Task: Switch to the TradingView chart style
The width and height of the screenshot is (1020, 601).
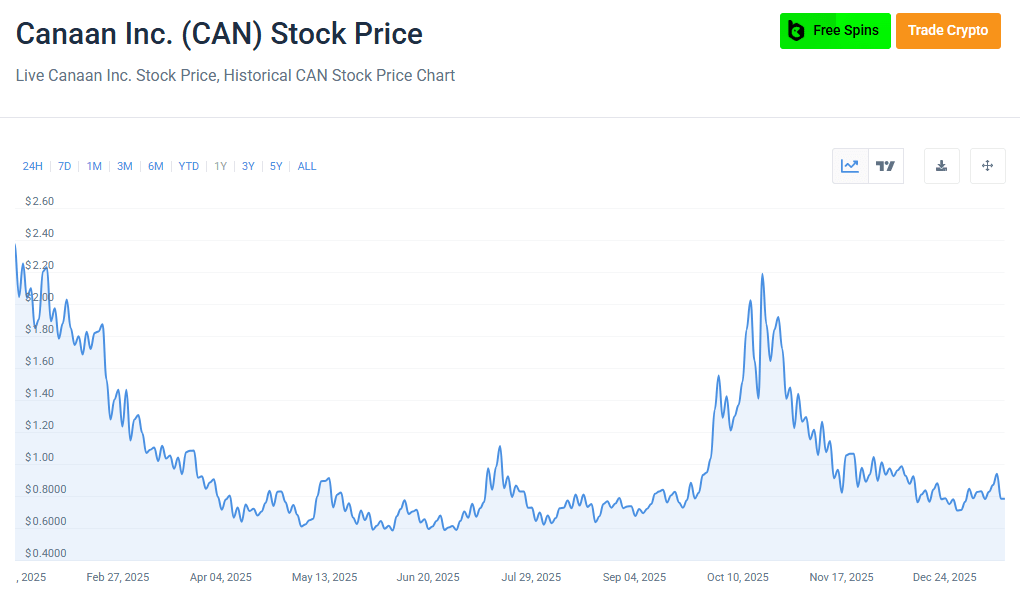Action: 885,165
